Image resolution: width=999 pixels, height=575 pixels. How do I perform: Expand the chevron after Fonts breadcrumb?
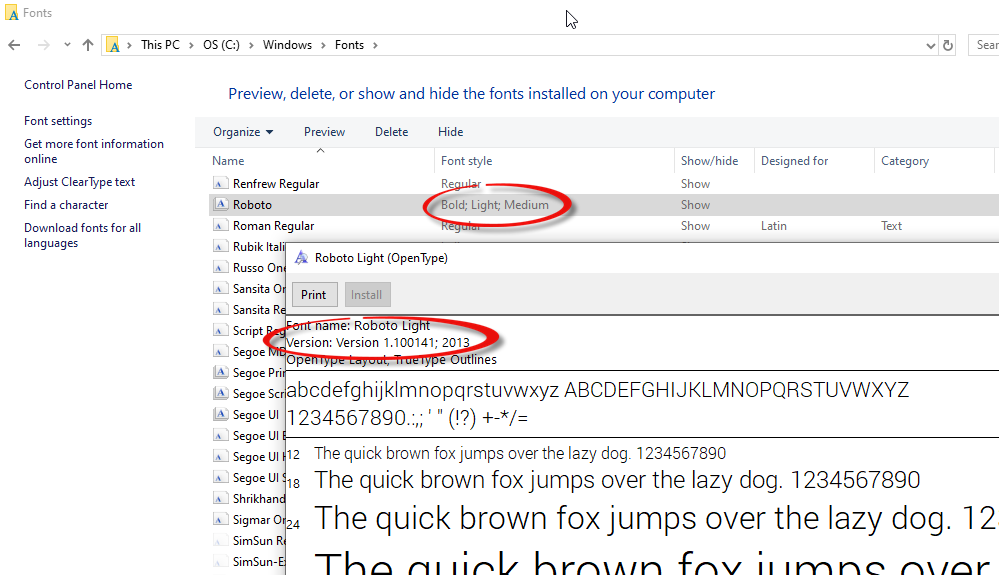point(375,45)
